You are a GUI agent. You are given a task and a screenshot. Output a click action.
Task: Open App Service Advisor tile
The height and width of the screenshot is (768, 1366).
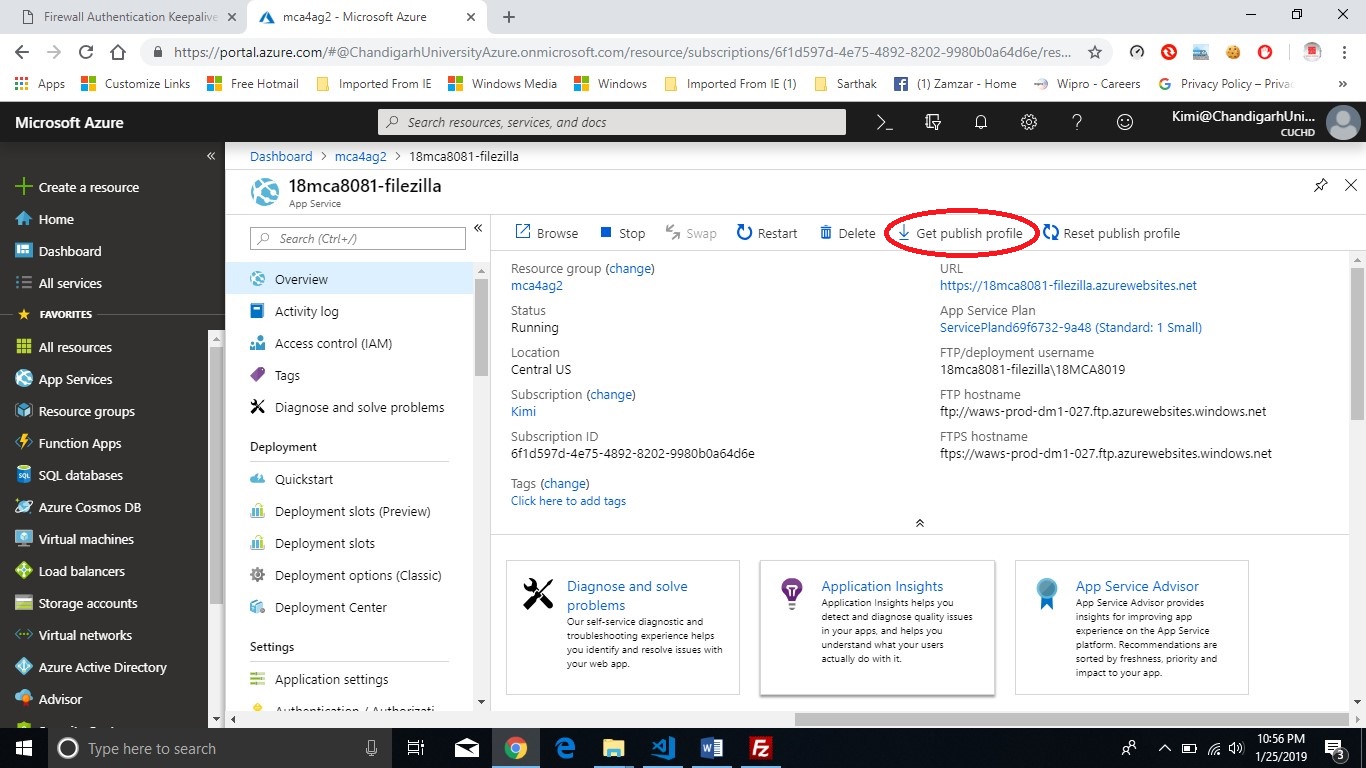1132,627
